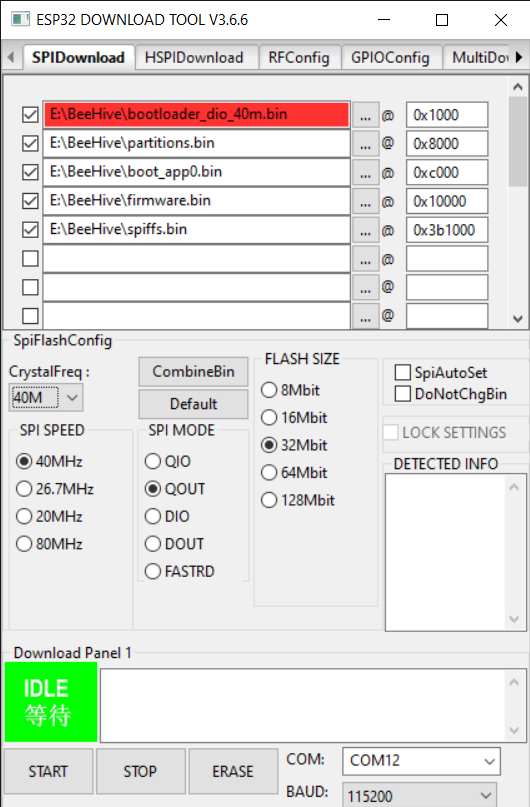Browse for the firmware.bin file
The height and width of the screenshot is (807, 530).
(x=365, y=201)
